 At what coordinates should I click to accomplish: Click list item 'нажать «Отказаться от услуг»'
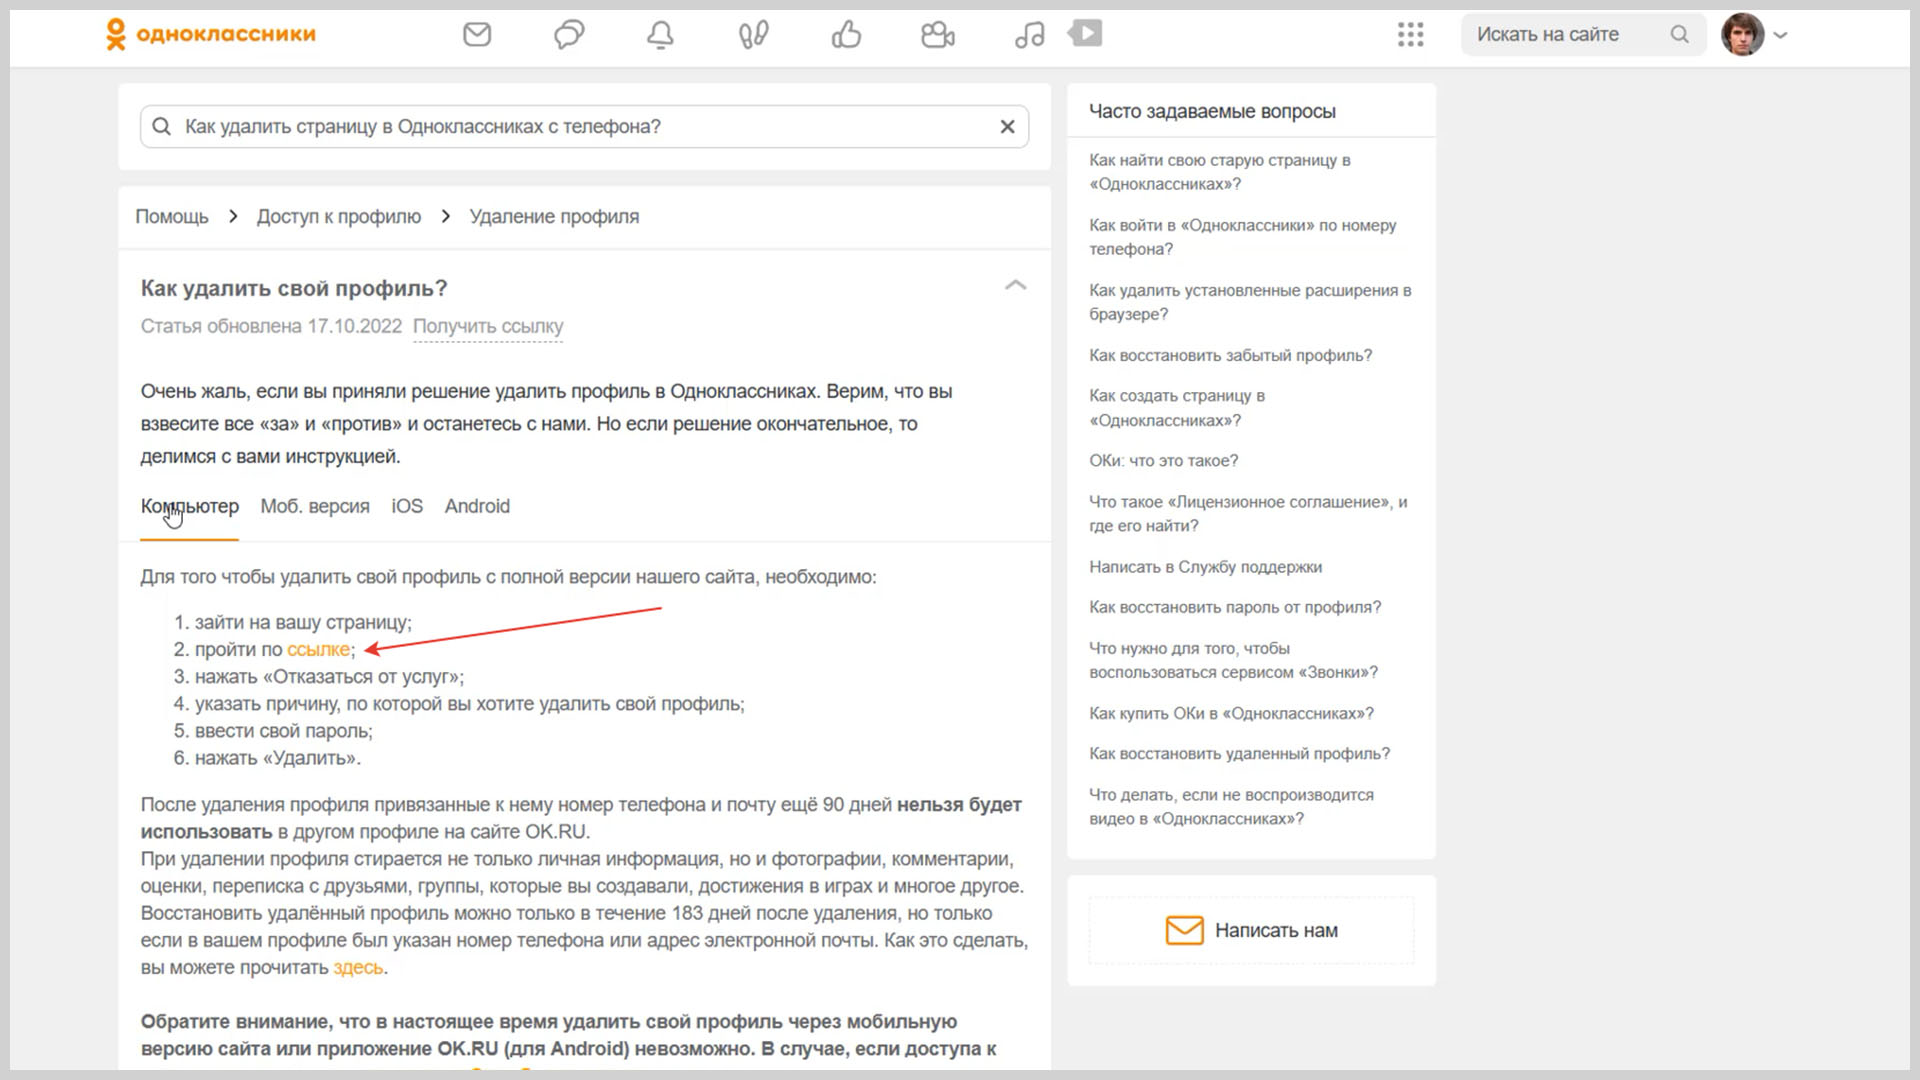point(329,677)
